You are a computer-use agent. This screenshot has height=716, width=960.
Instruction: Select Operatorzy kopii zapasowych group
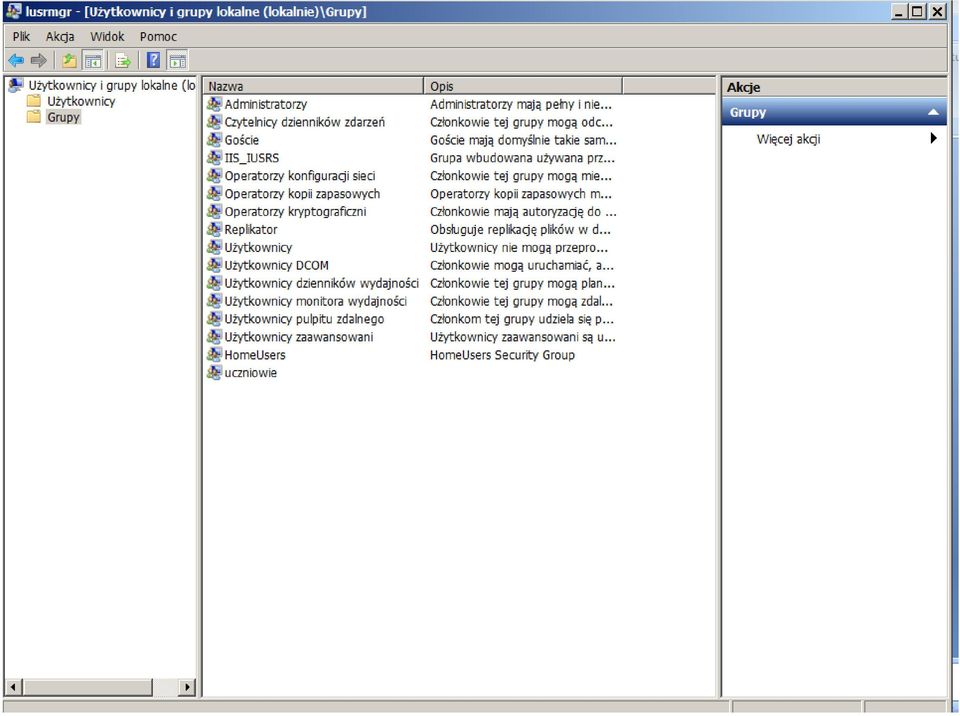[302, 194]
